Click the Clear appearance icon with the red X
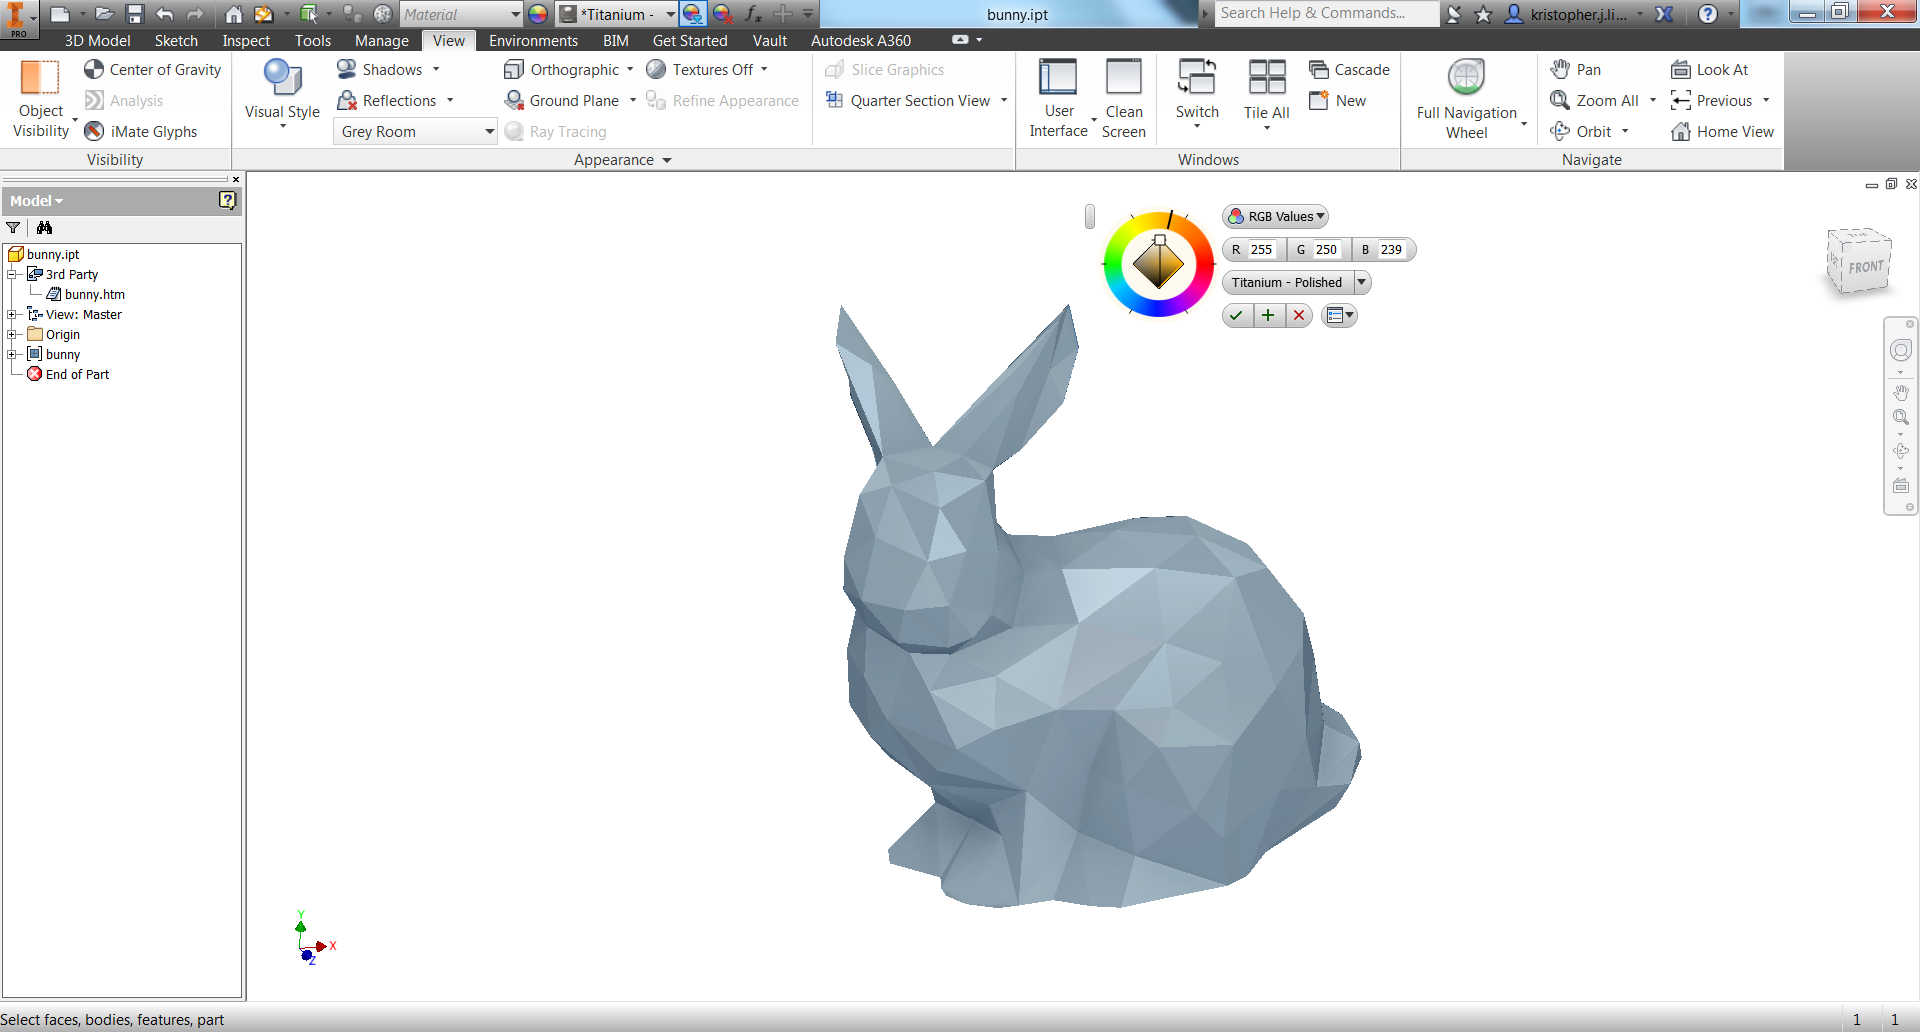The width and height of the screenshot is (1920, 1032). 723,14
